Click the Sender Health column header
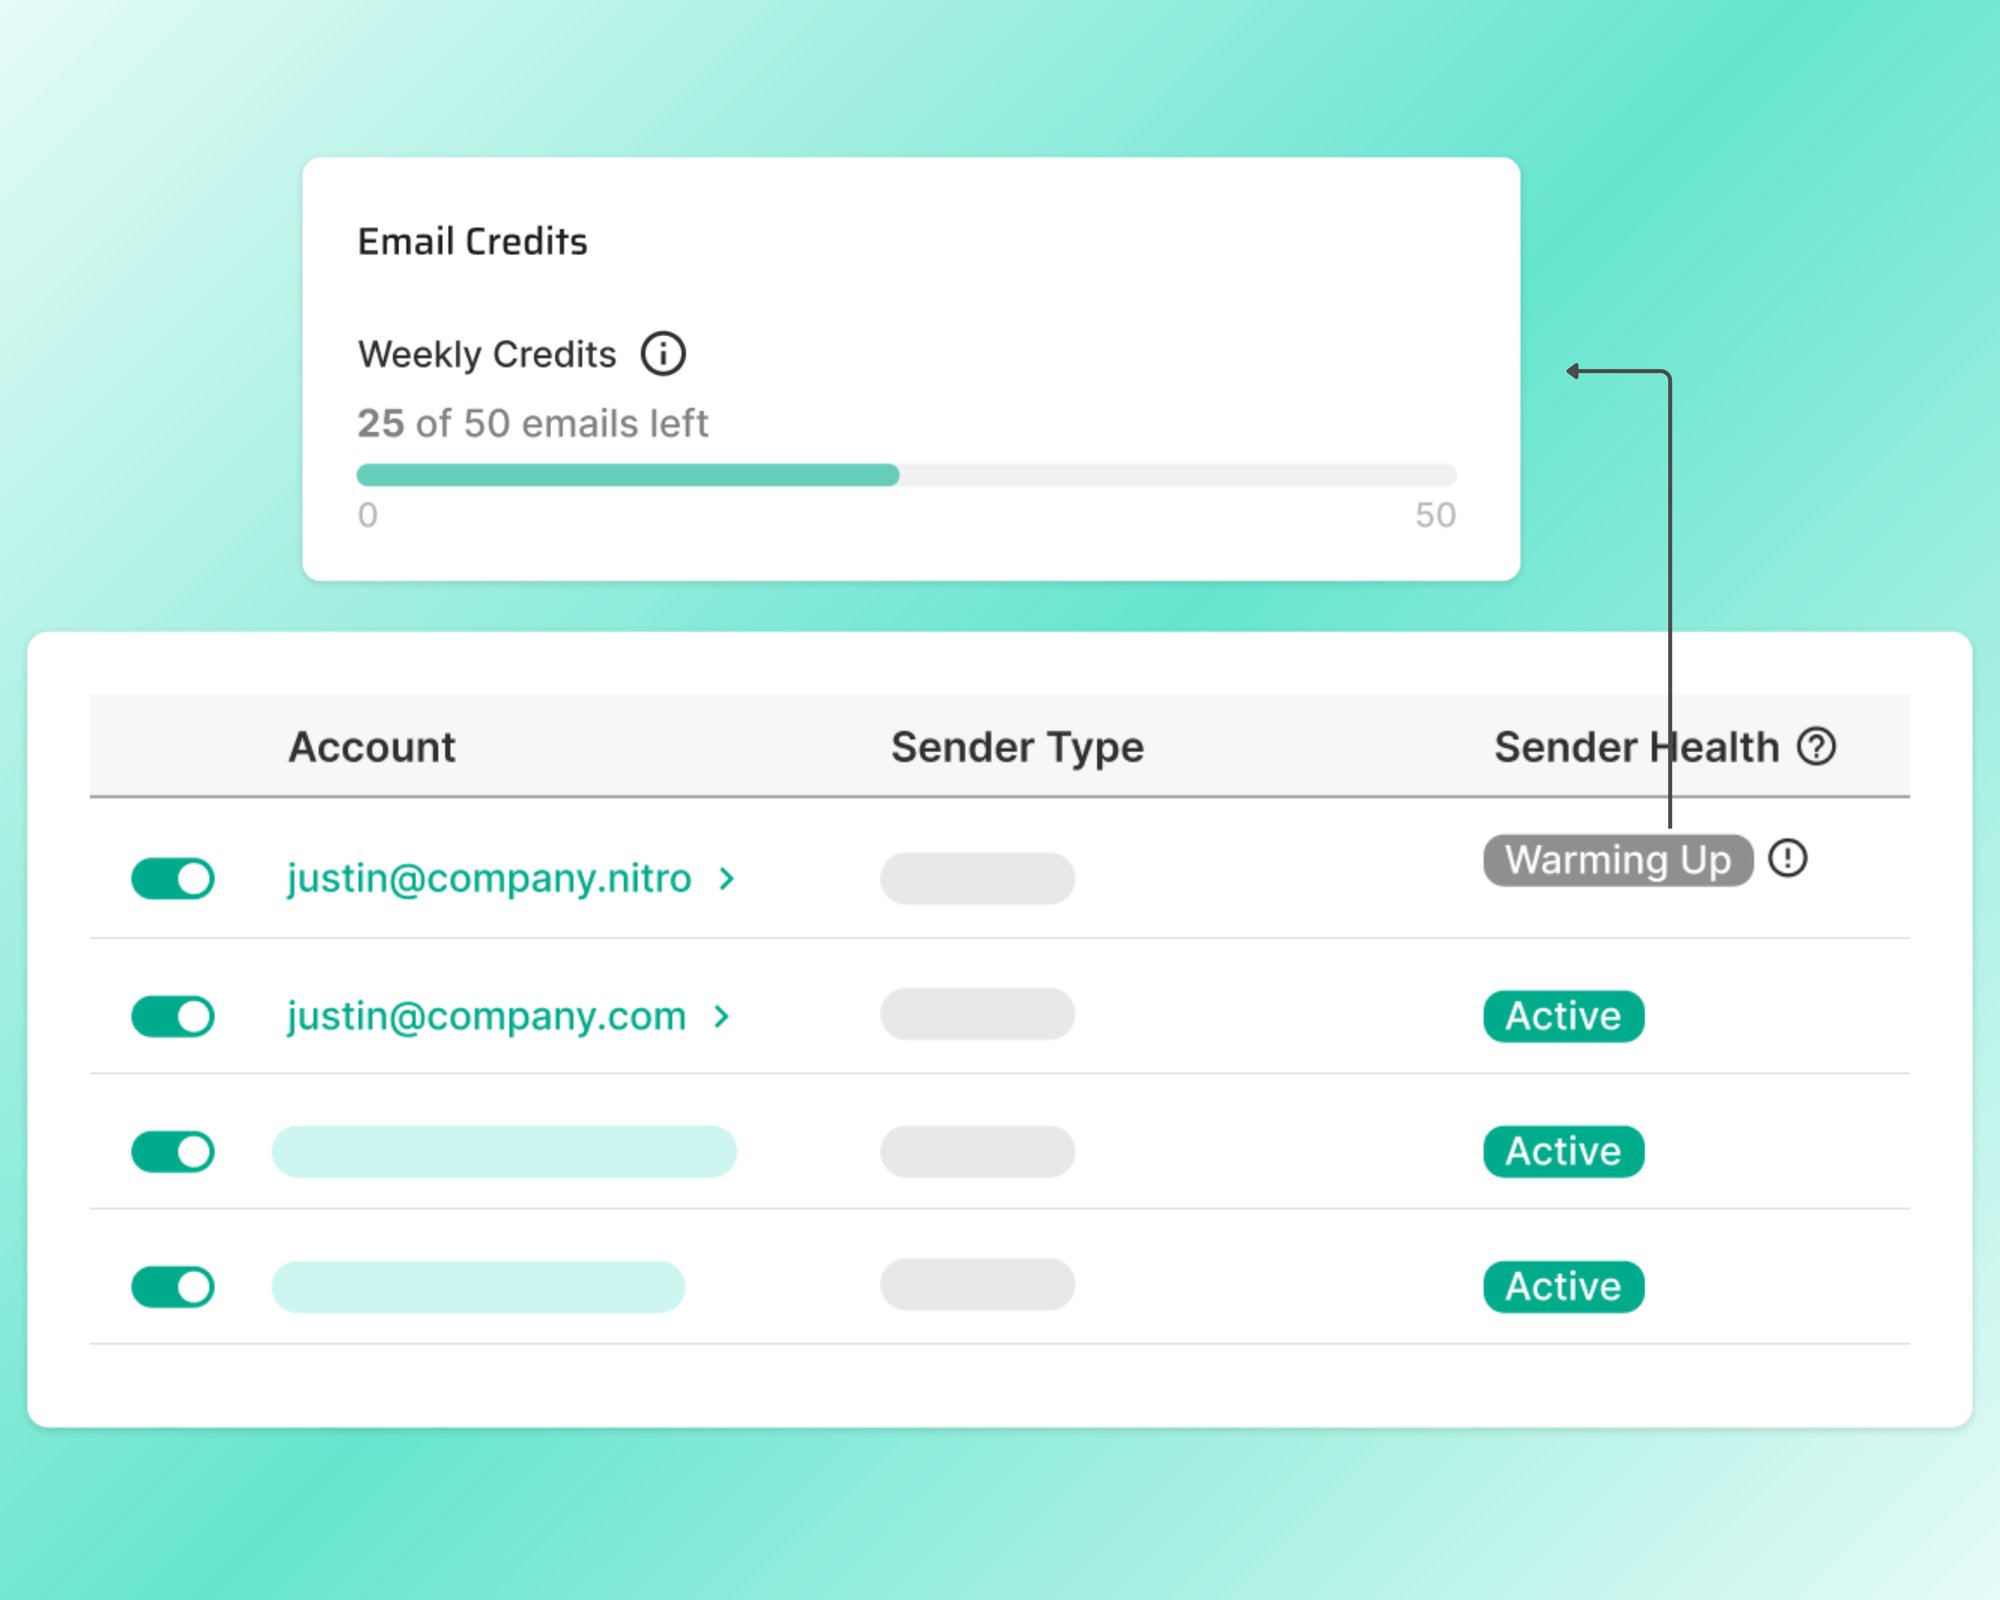This screenshot has height=1600, width=2000. [x=1636, y=747]
